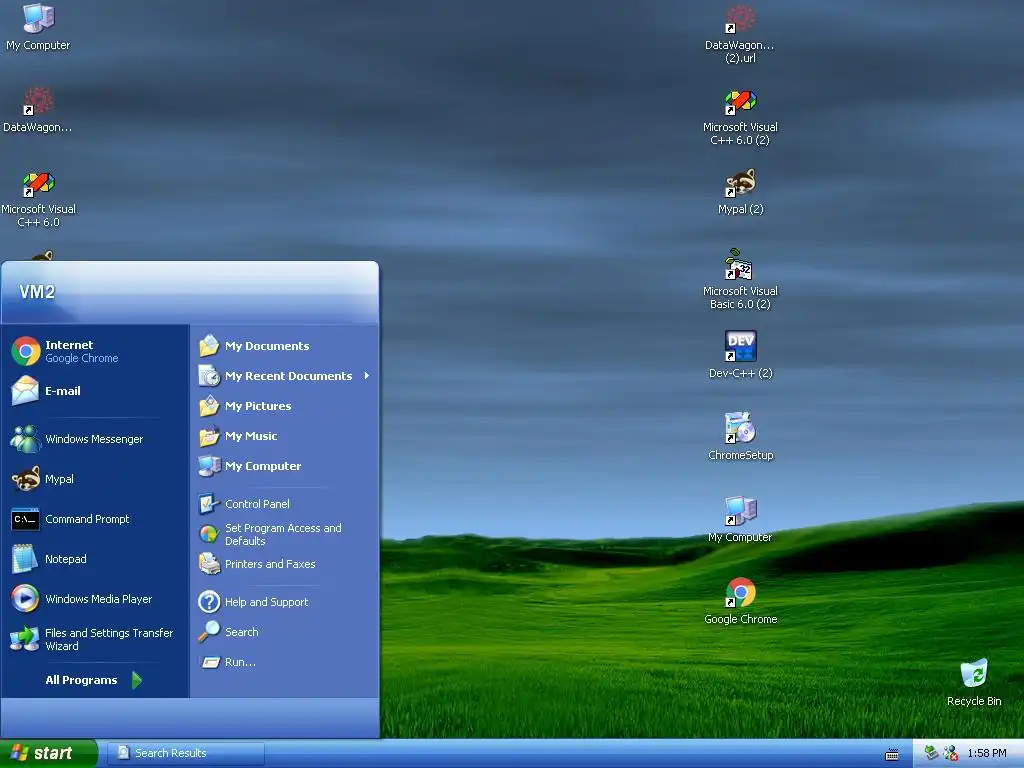Open Help and Support
The image size is (1024, 768).
(285, 602)
